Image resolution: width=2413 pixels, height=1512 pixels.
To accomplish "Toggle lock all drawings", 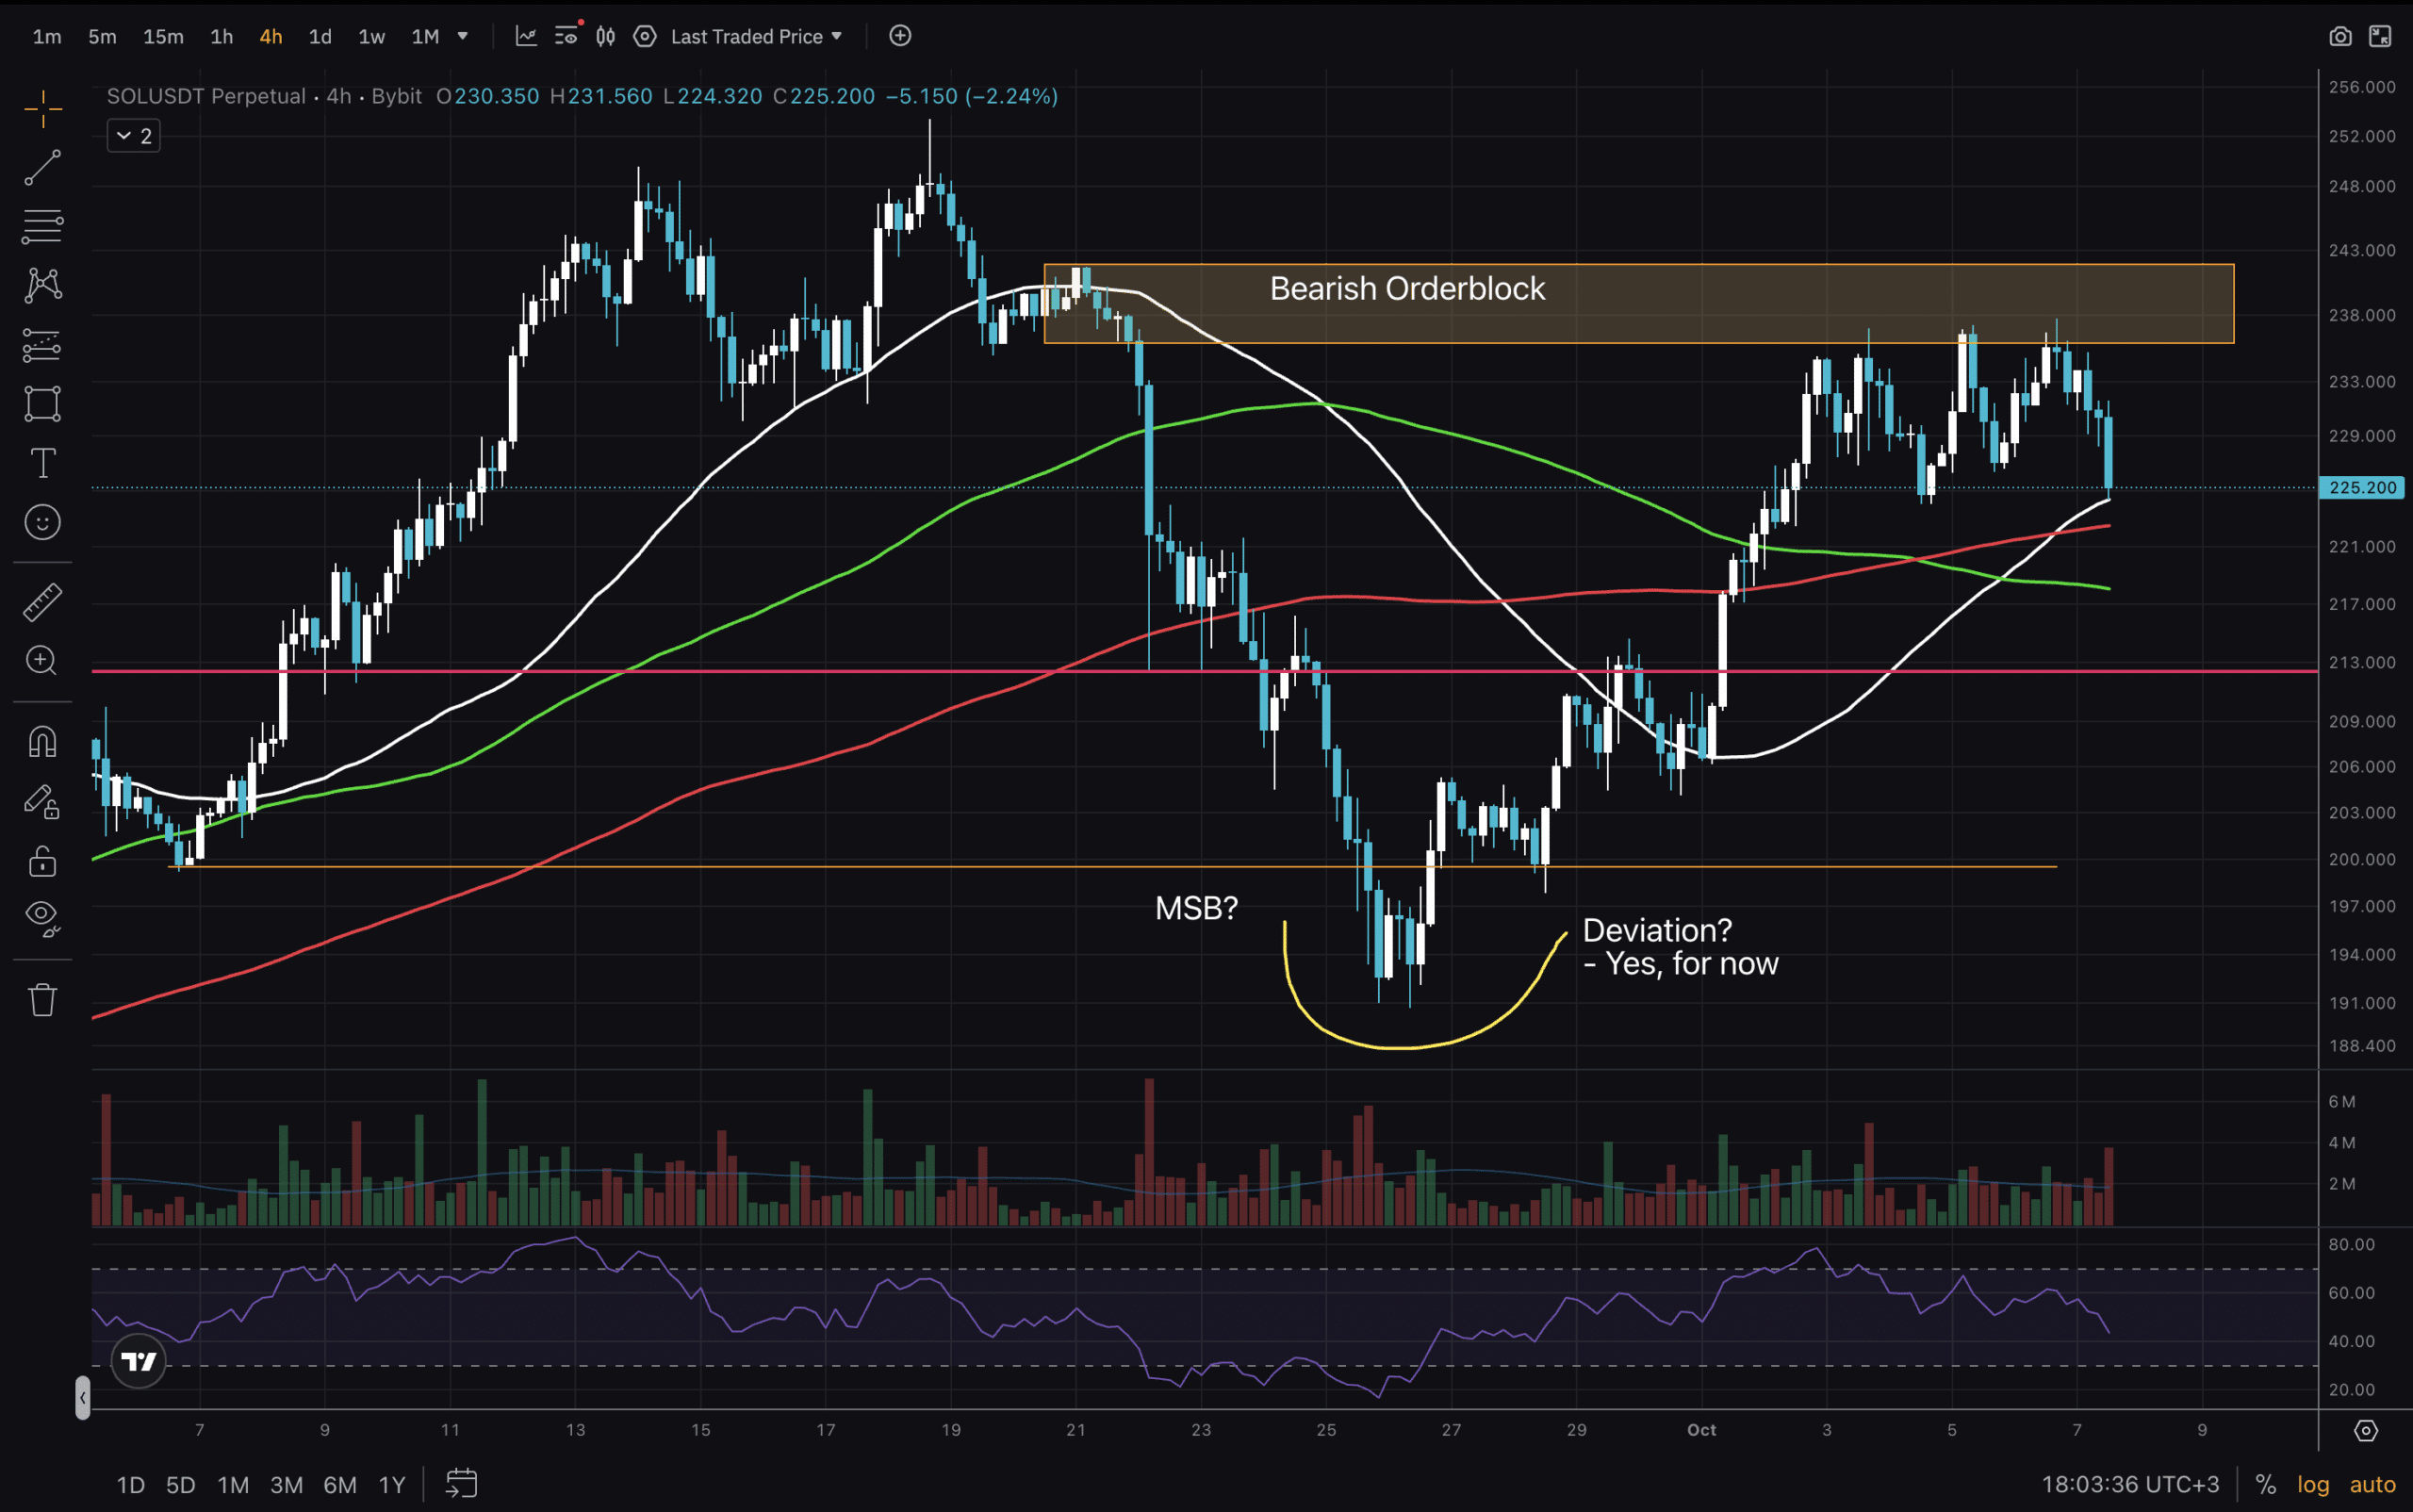I will 42,861.
